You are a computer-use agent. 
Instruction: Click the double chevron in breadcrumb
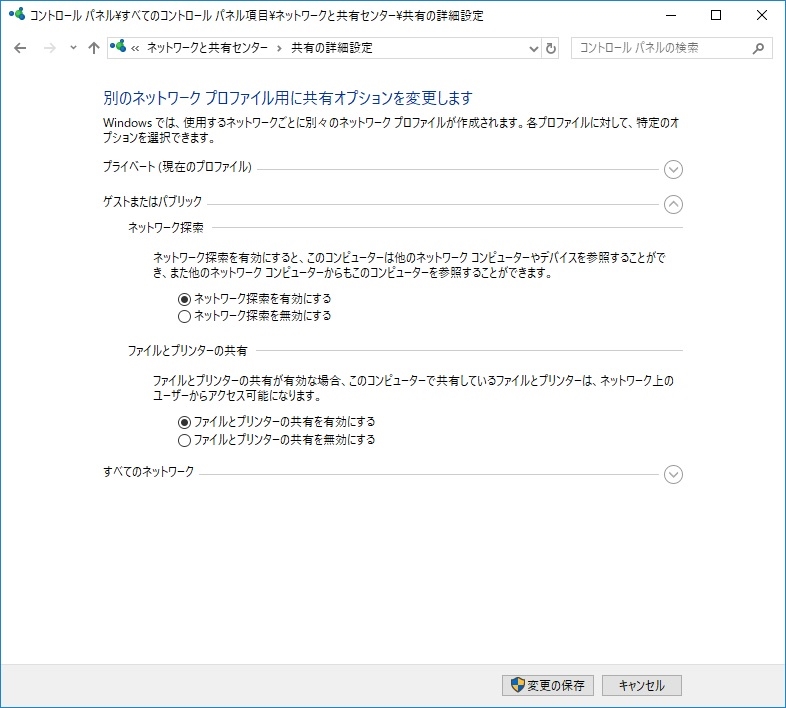coord(135,48)
